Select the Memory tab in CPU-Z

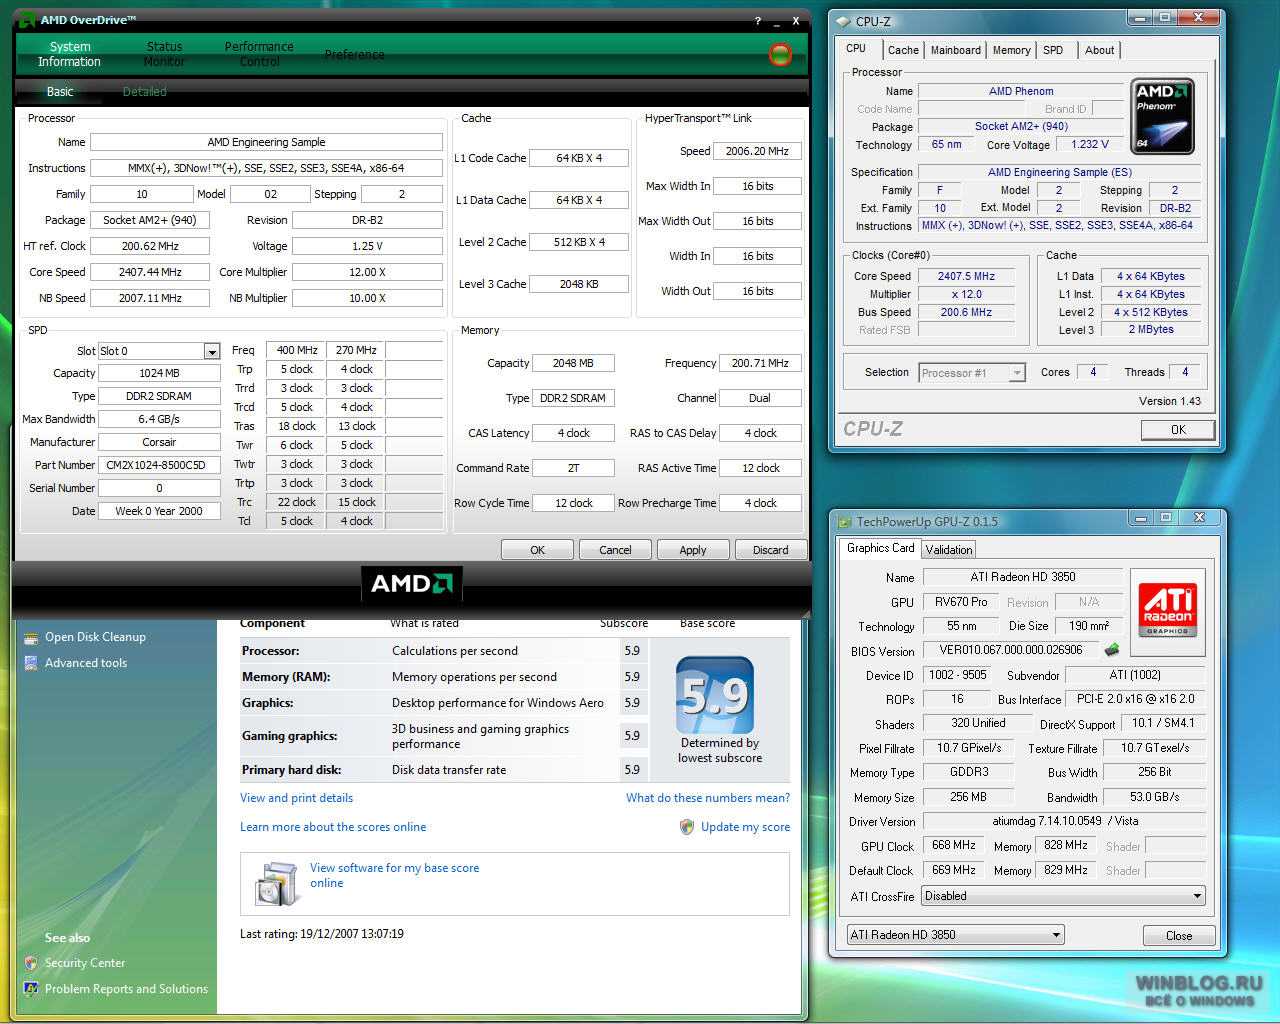[1011, 50]
